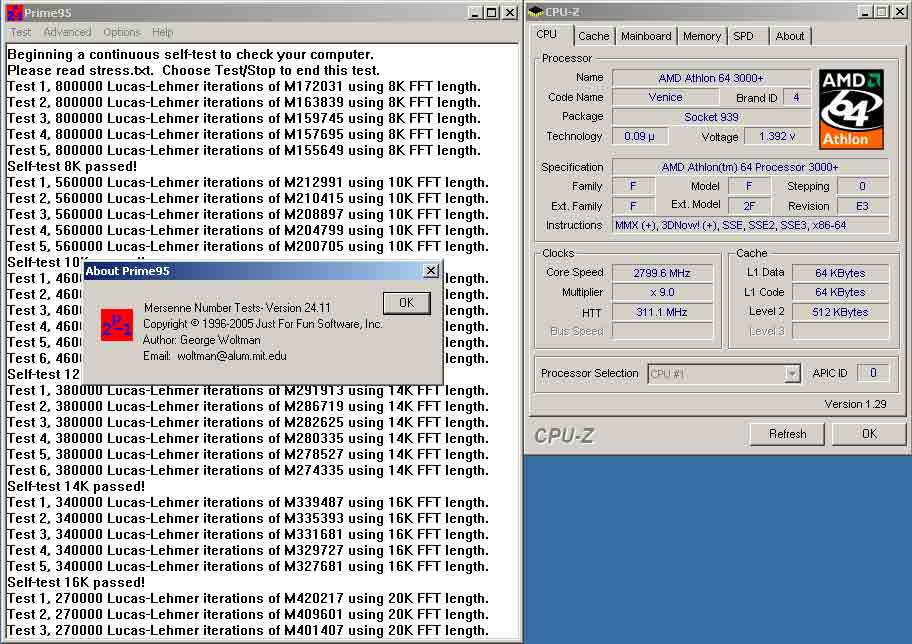This screenshot has height=644, width=912.
Task: Click the "Self-test 16K passed!" line
Action: pos(76,582)
